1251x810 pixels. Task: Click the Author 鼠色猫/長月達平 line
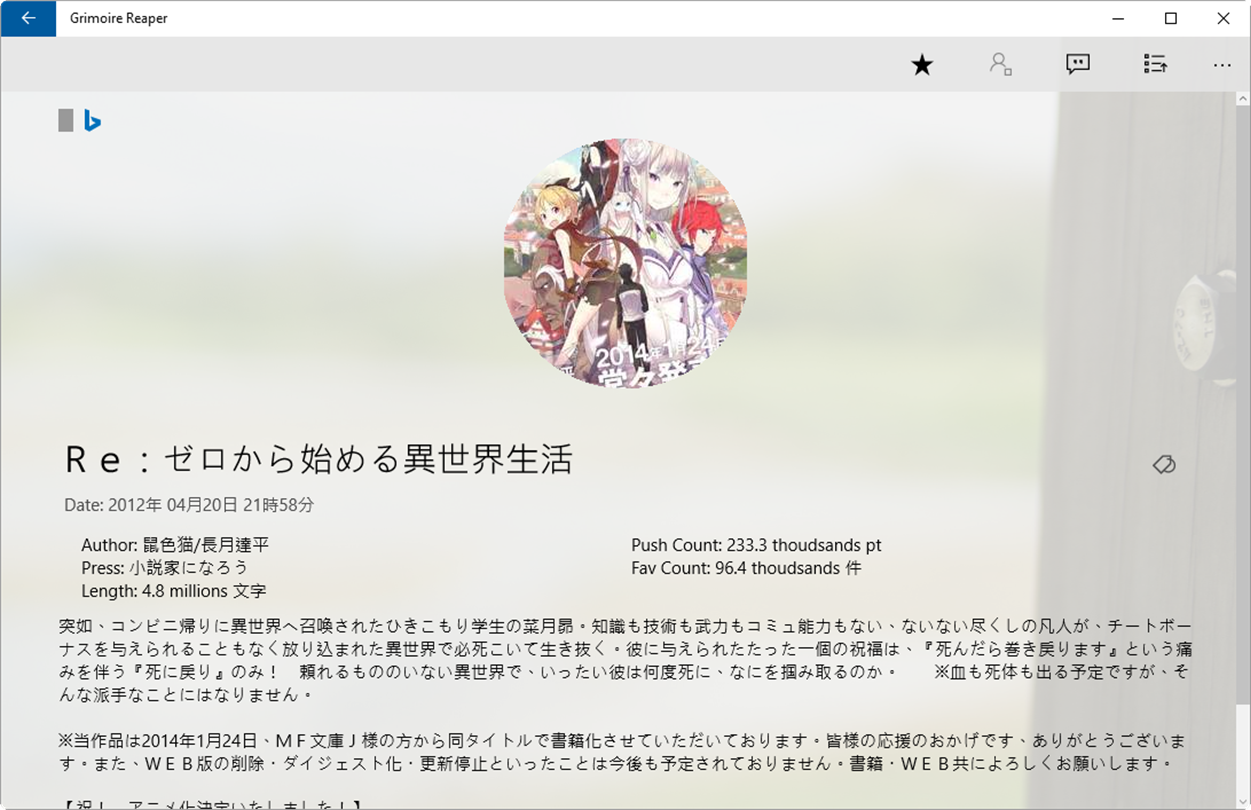pyautogui.click(x=175, y=545)
